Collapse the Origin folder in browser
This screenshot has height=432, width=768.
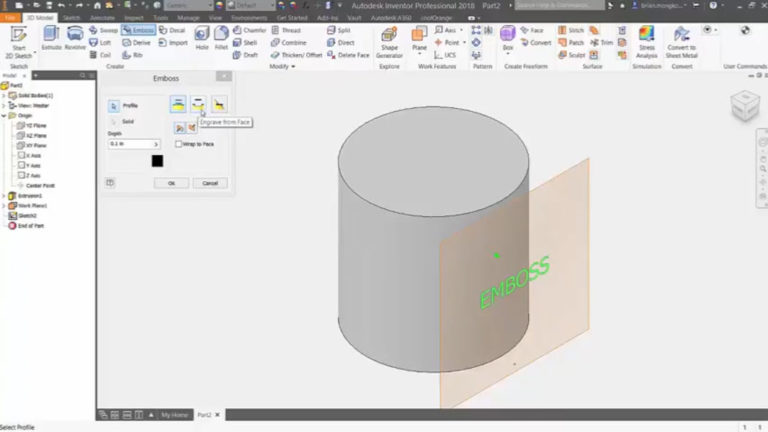4,115
